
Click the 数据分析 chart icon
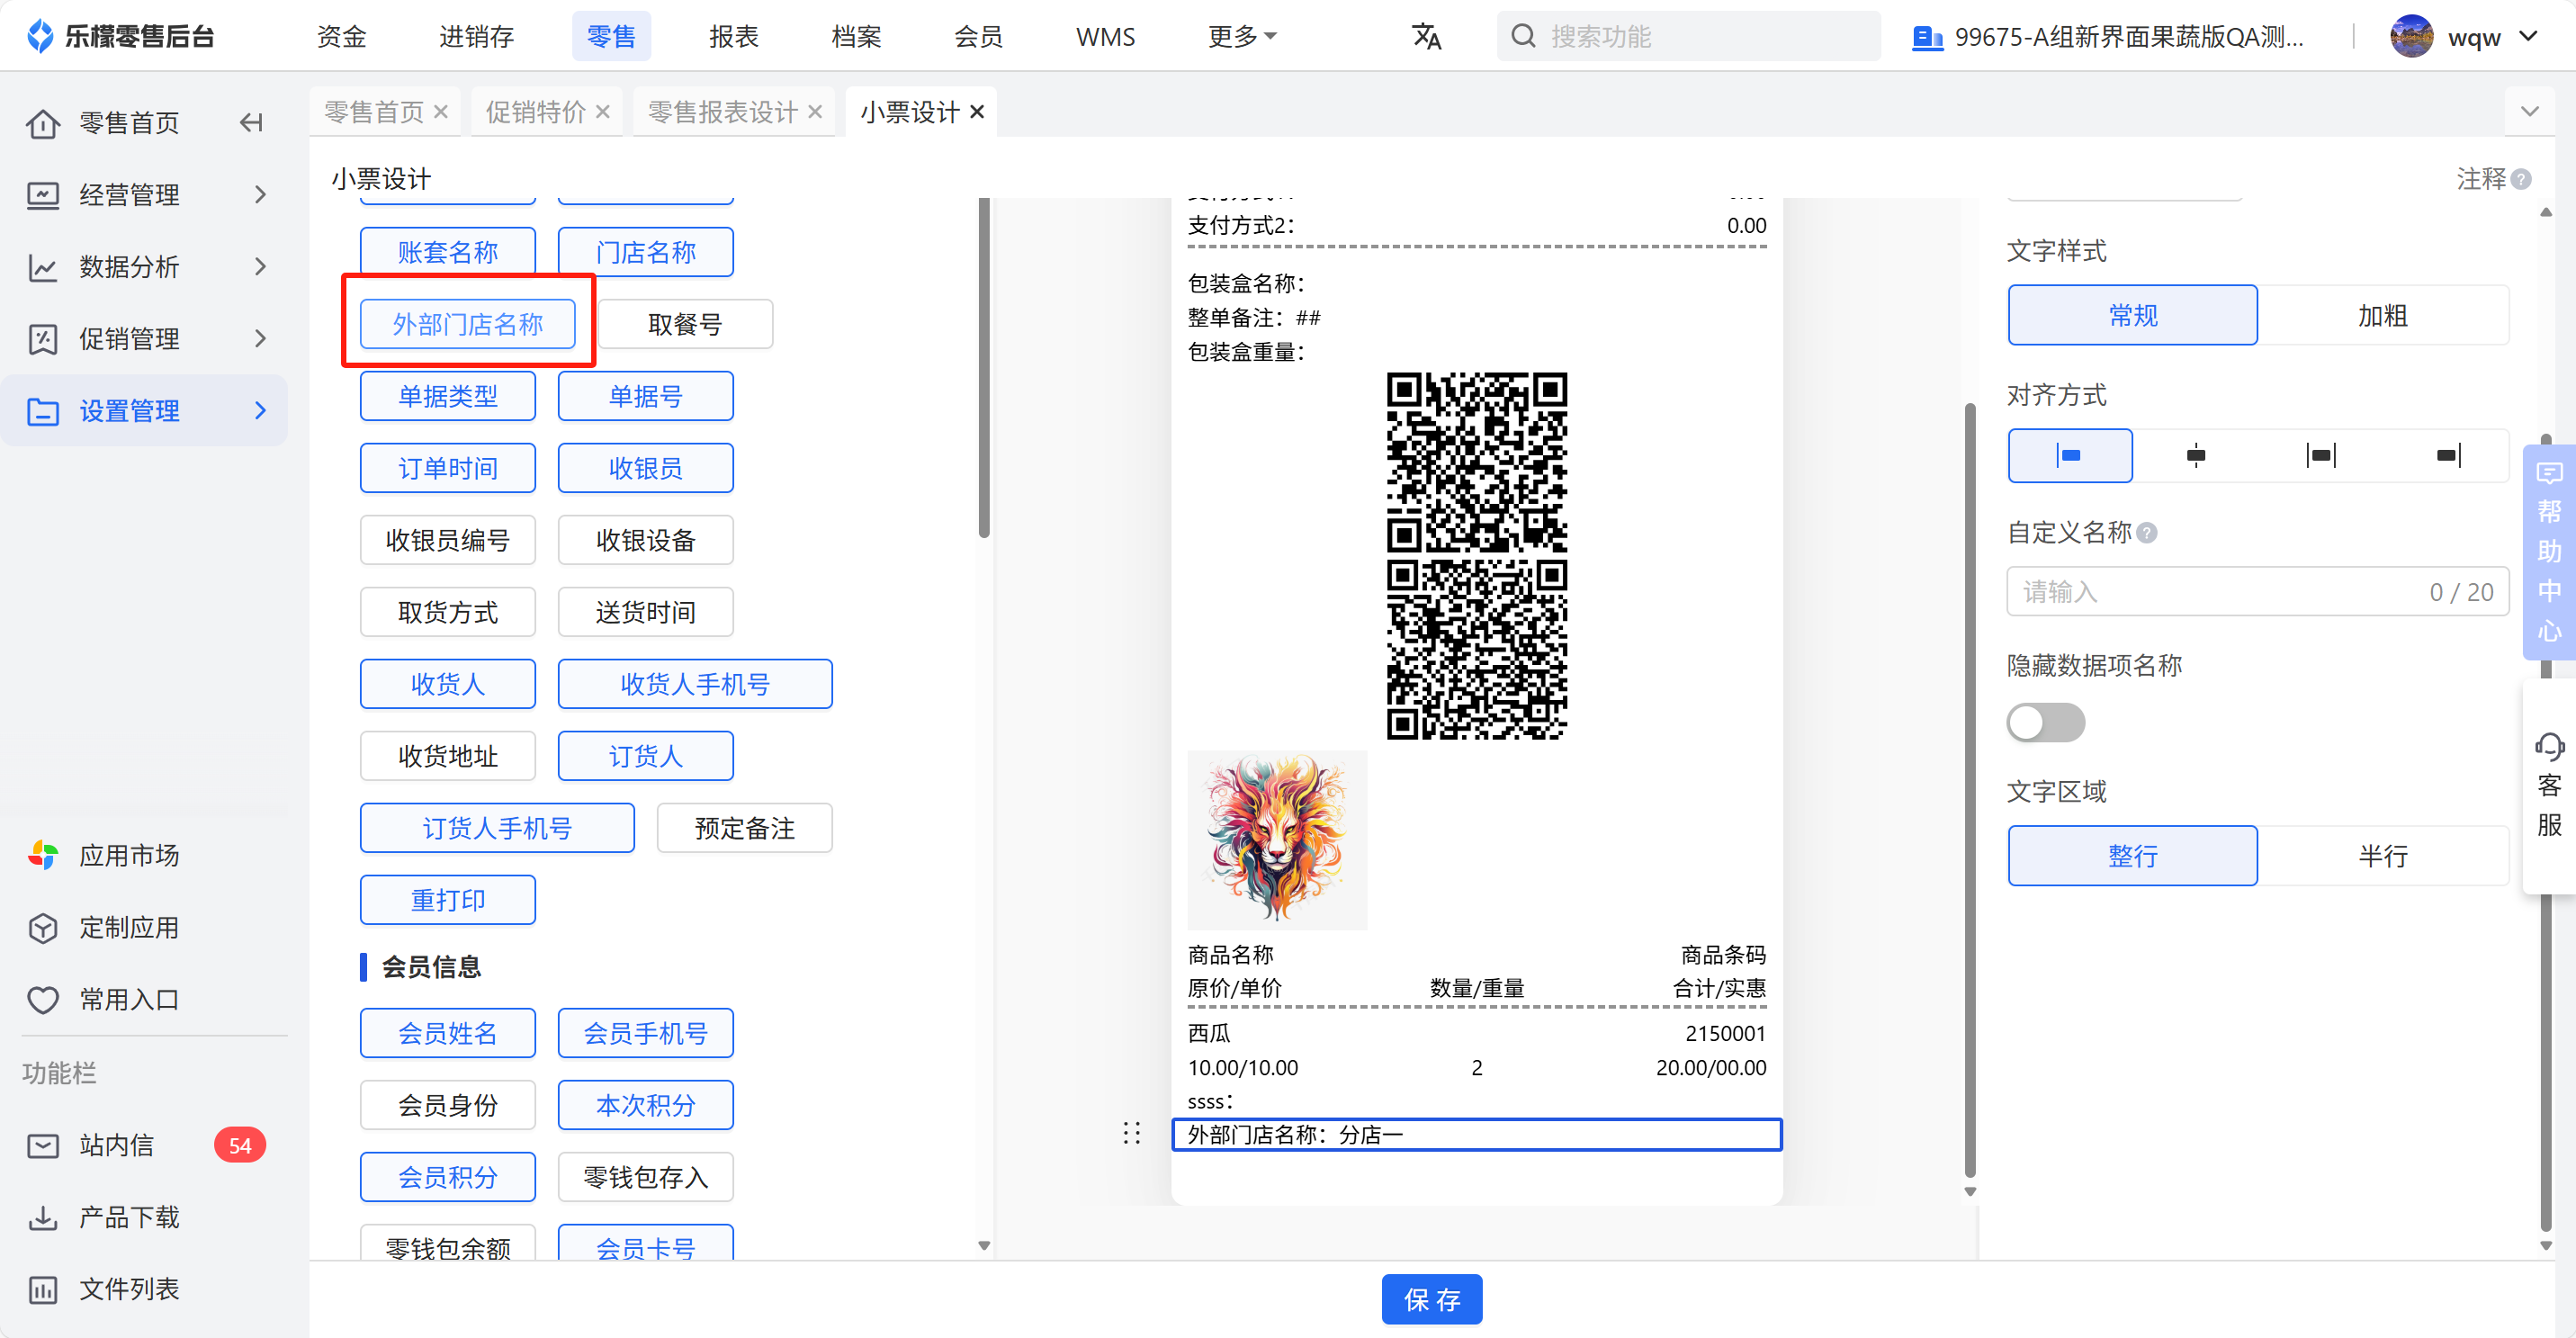coord(43,267)
